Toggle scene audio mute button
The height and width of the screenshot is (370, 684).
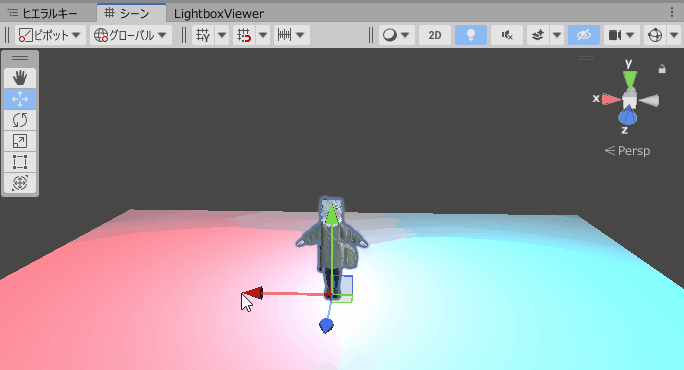tap(507, 35)
